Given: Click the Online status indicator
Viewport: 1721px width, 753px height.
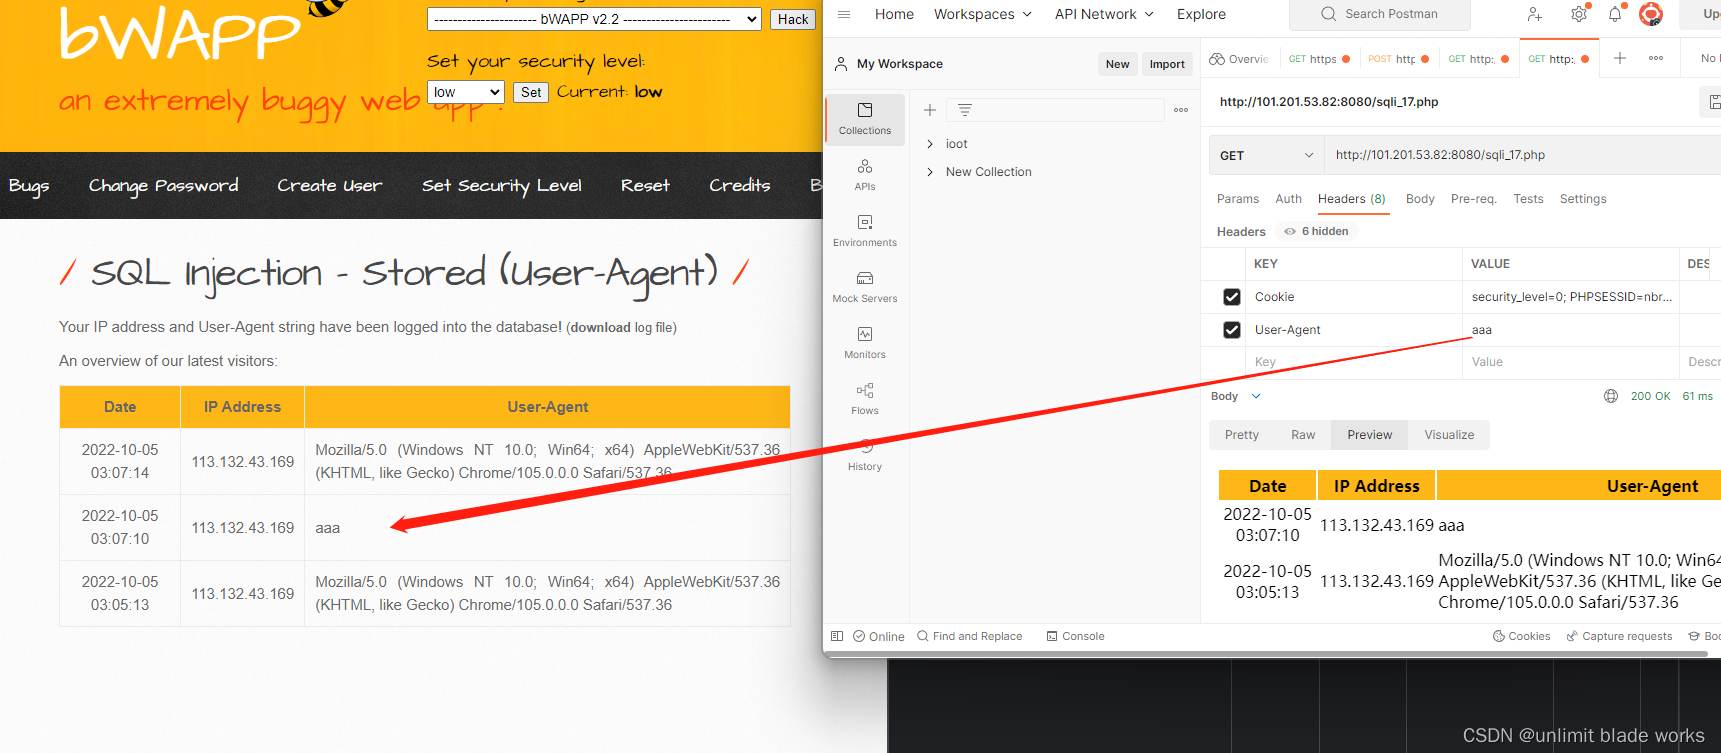Looking at the screenshot, I should click(x=879, y=636).
